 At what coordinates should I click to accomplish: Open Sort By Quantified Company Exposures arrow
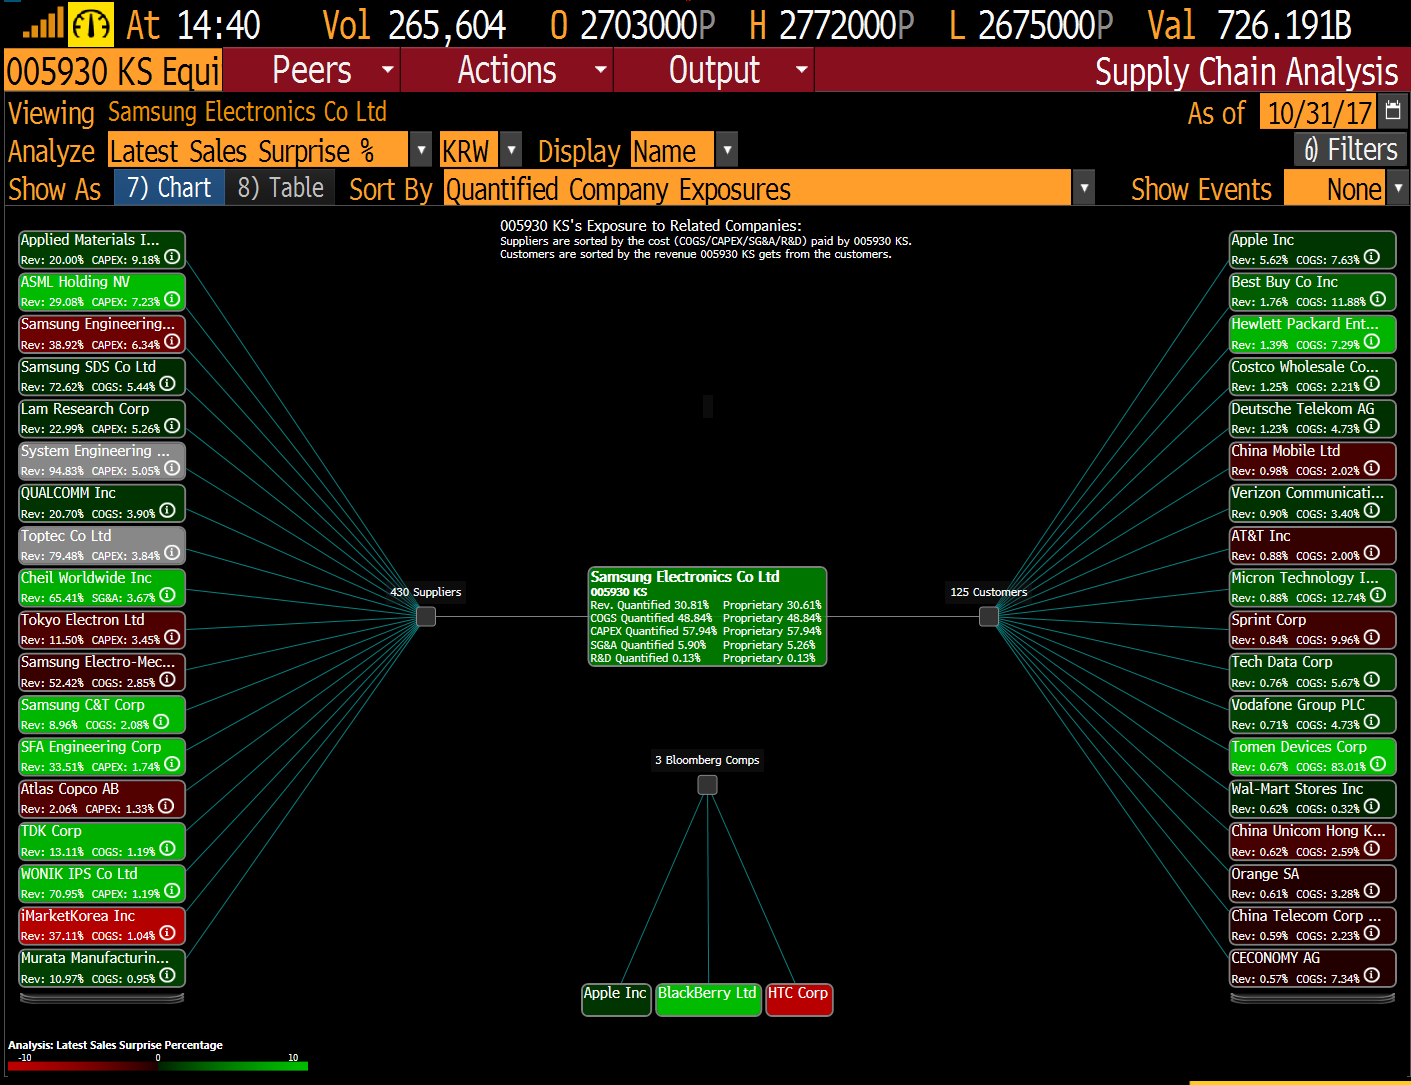pyautogui.click(x=1083, y=188)
